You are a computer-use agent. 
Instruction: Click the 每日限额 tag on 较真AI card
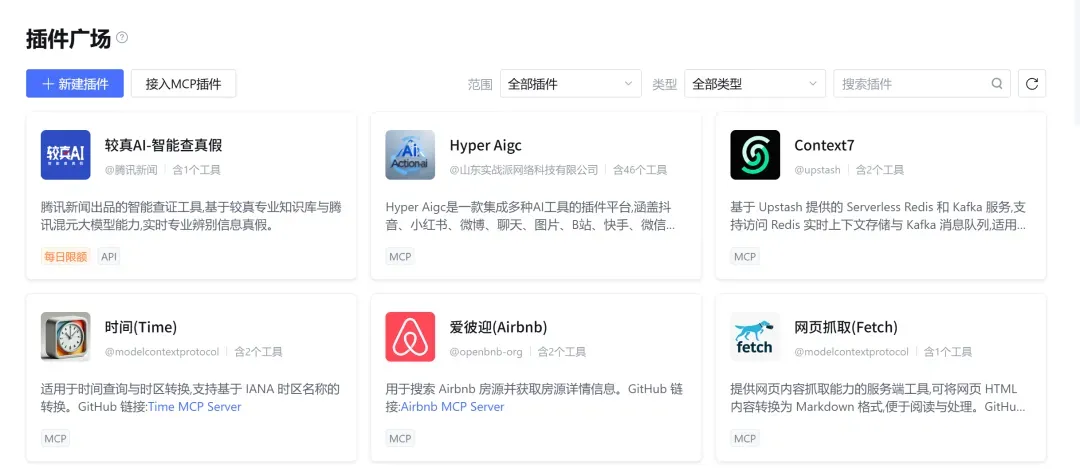(65, 257)
